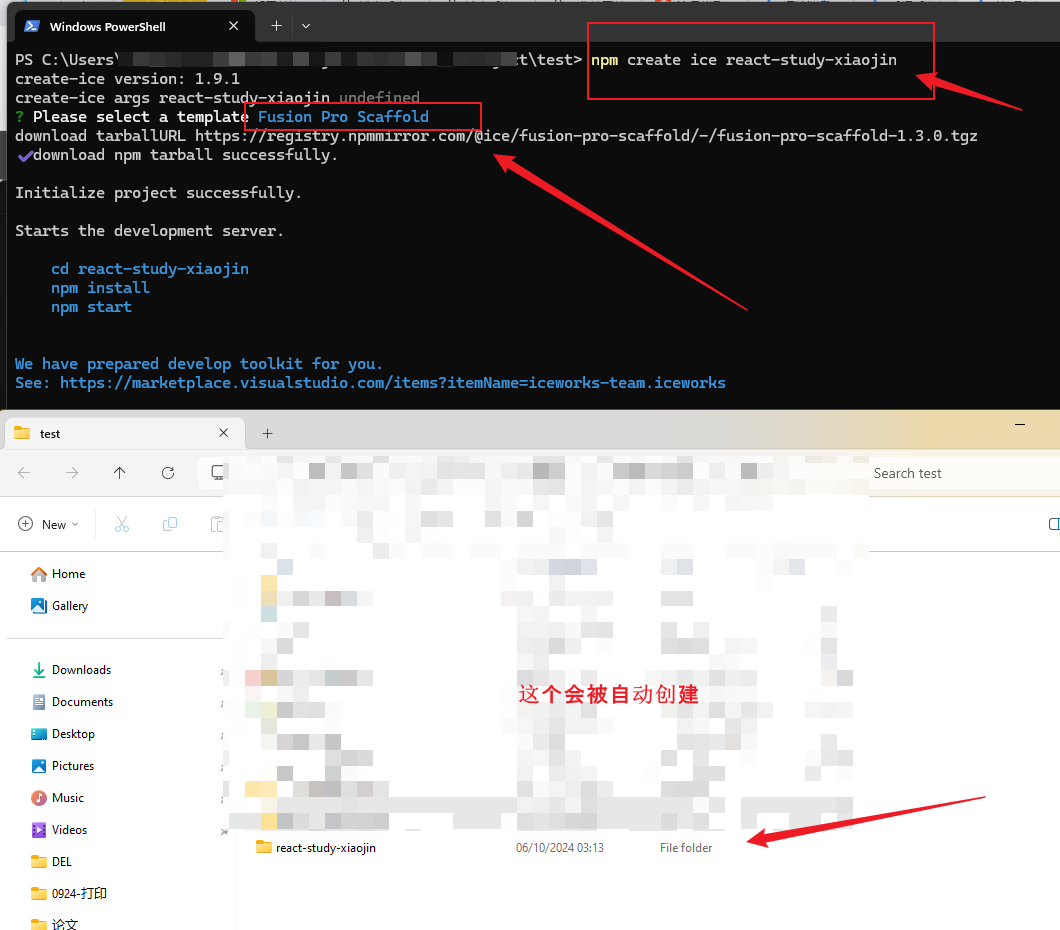Open the PowerShell new tab dropdown arrow
Image resolution: width=1060 pixels, height=930 pixels.
point(306,26)
